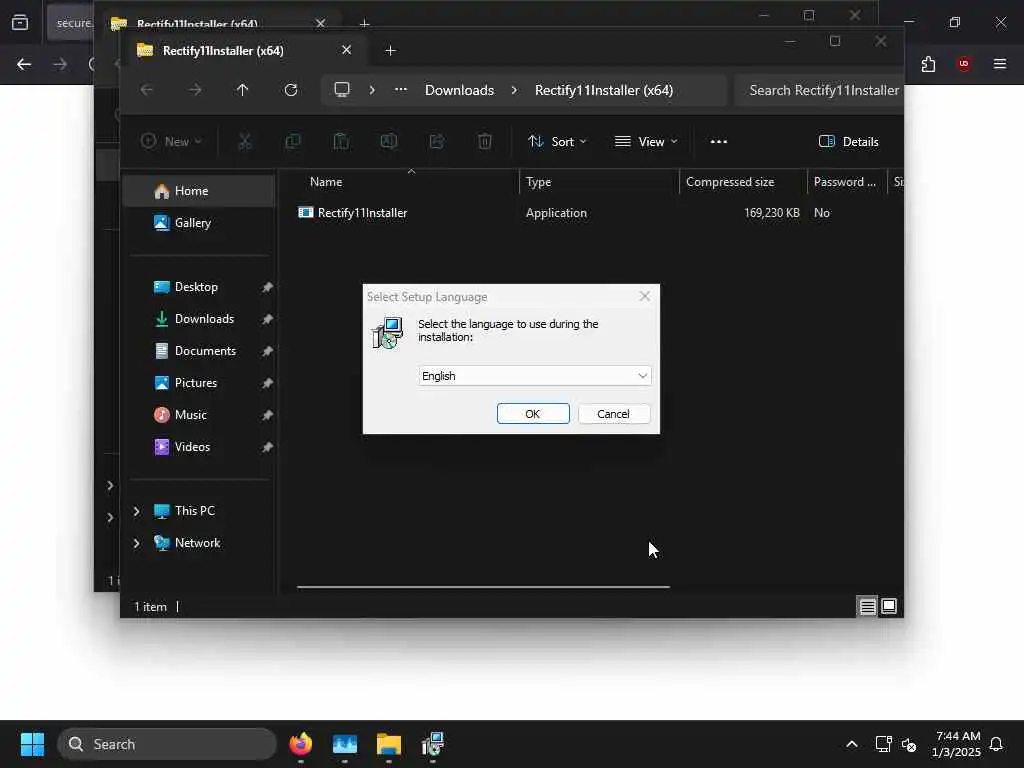
Task: Click the Rename icon in the toolbar
Action: pyautogui.click(x=389, y=141)
